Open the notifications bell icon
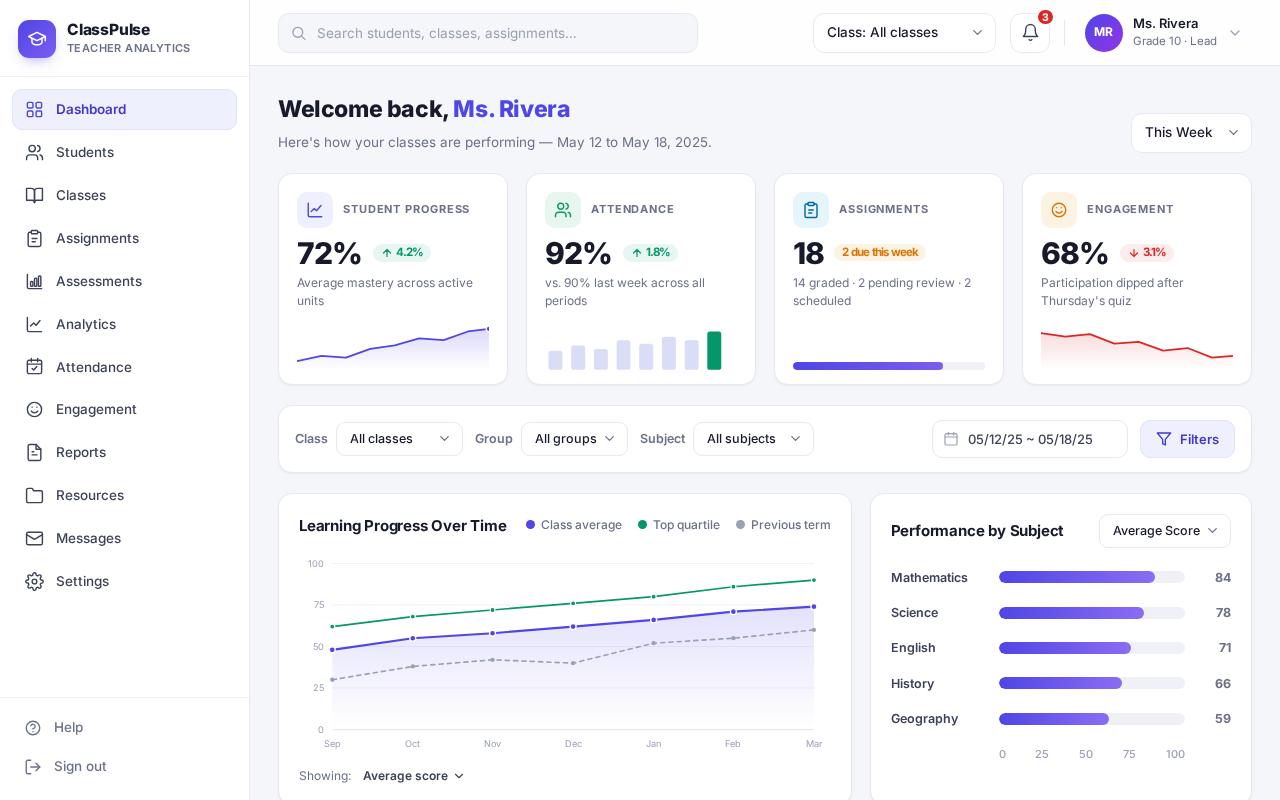The width and height of the screenshot is (1280, 800). [x=1030, y=33]
